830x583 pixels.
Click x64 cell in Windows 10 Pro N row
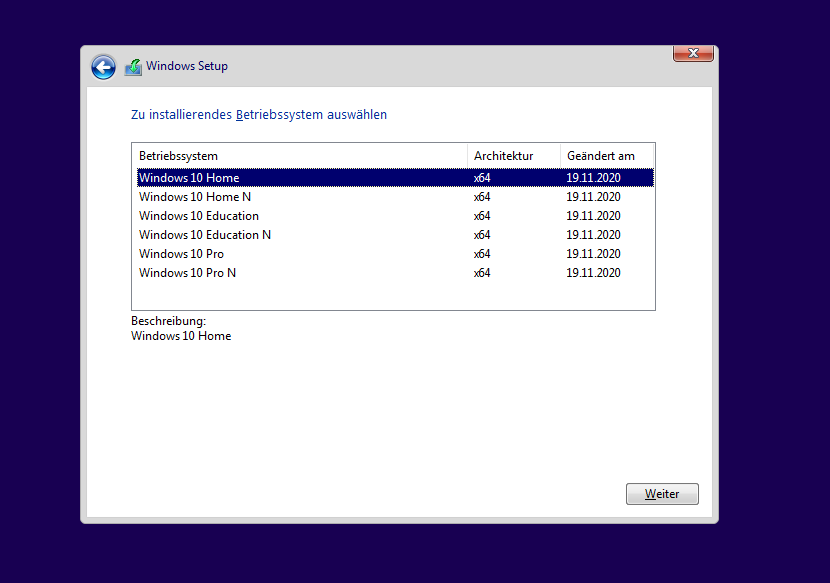click(x=482, y=273)
